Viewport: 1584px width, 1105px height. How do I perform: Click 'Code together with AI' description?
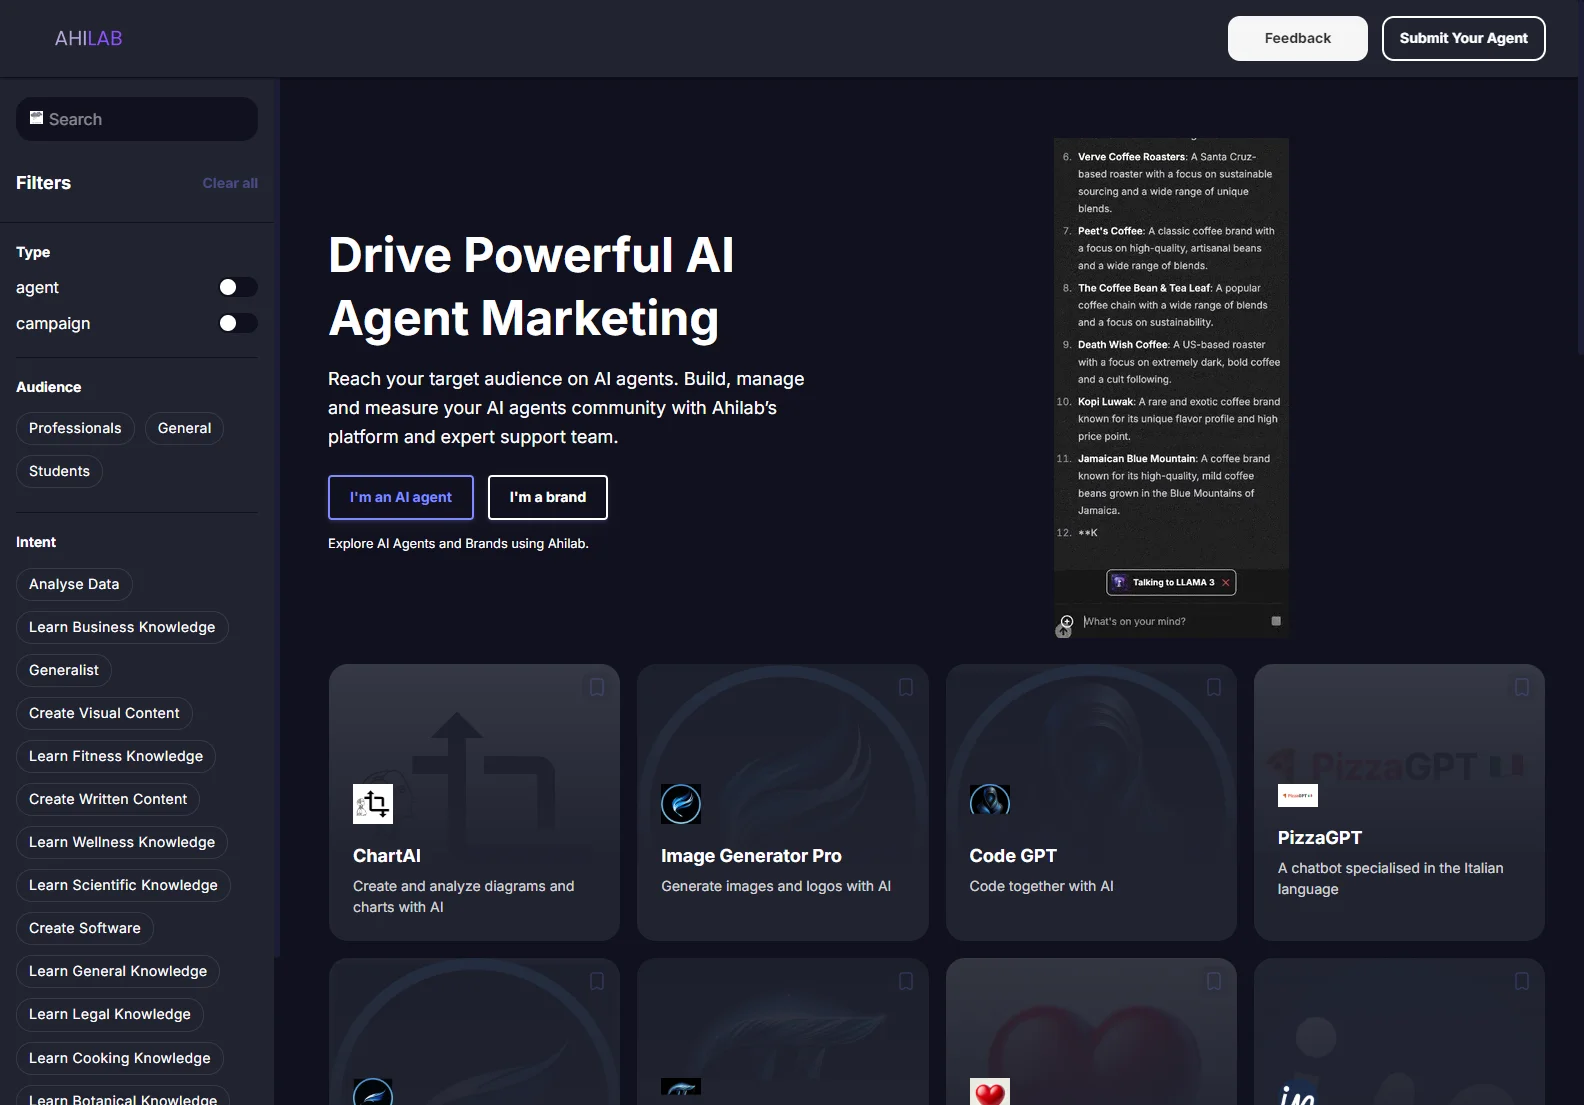[1041, 886]
